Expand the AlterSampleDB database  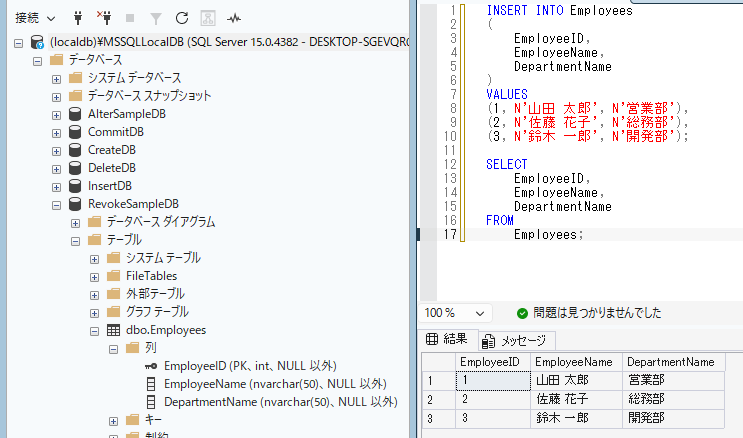coord(56,115)
